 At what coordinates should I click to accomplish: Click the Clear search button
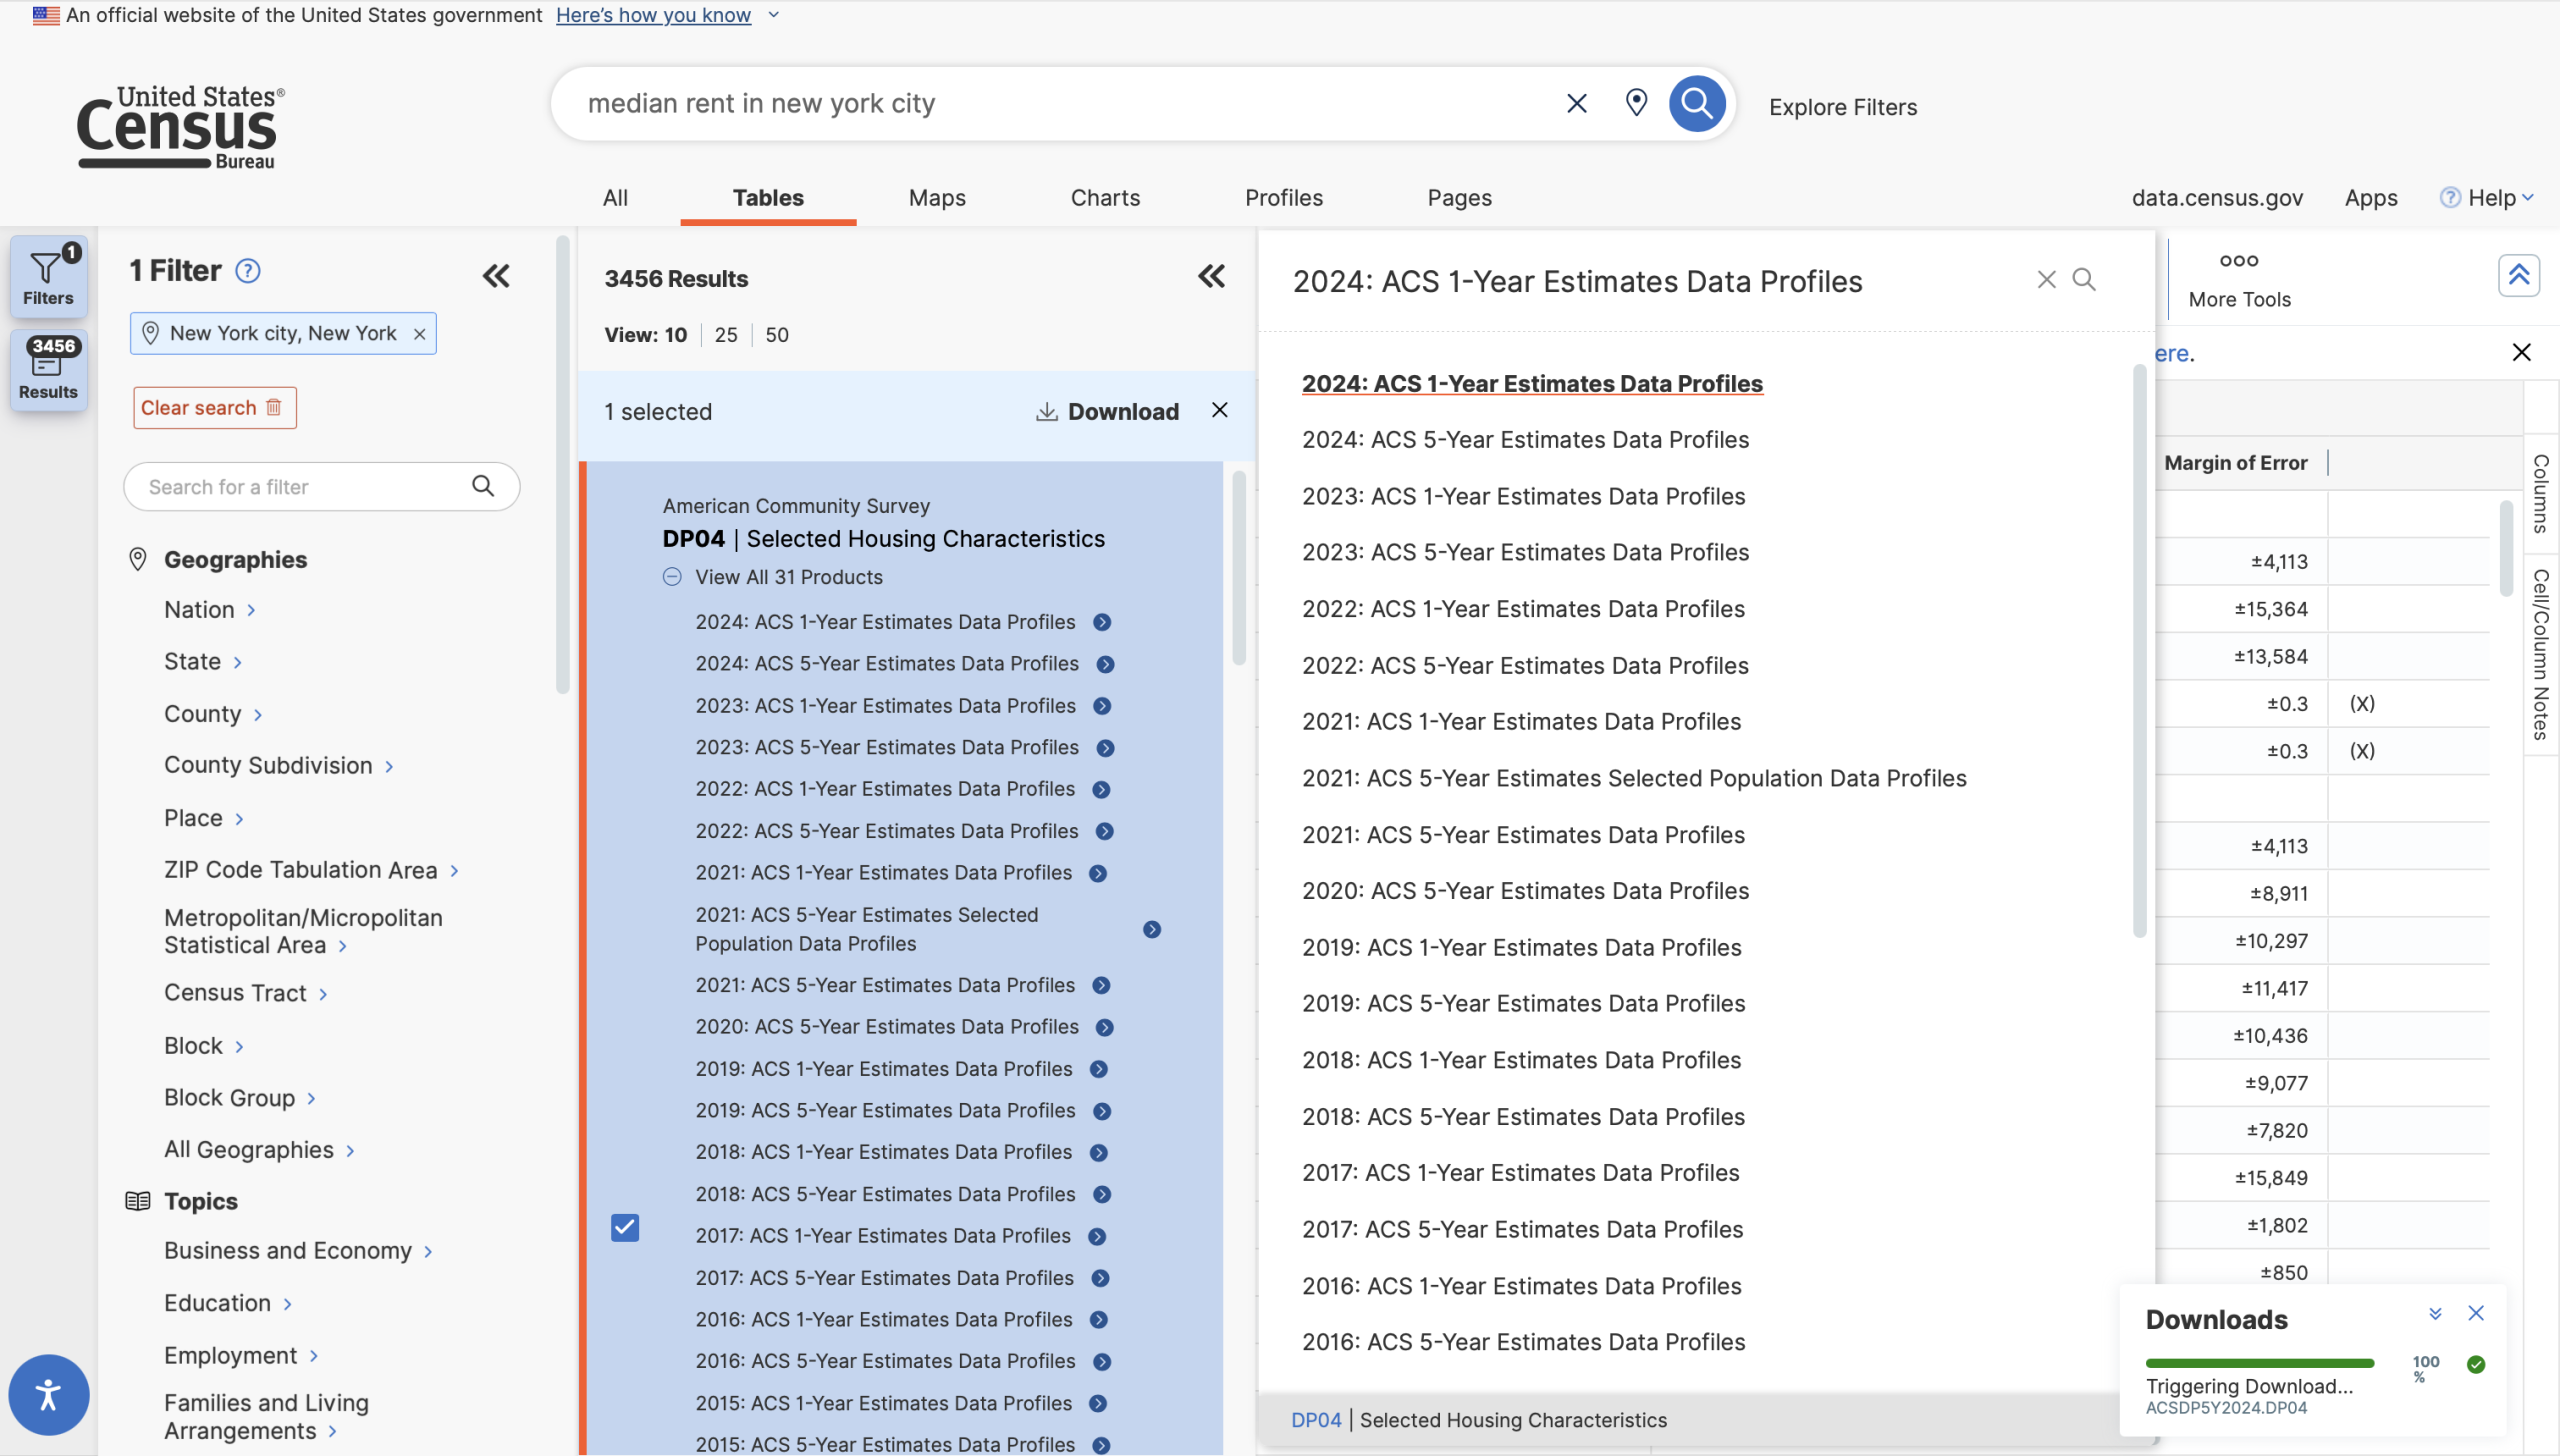click(214, 408)
